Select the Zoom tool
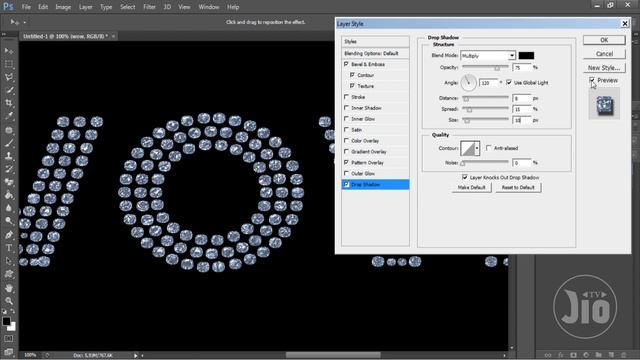 (9, 301)
